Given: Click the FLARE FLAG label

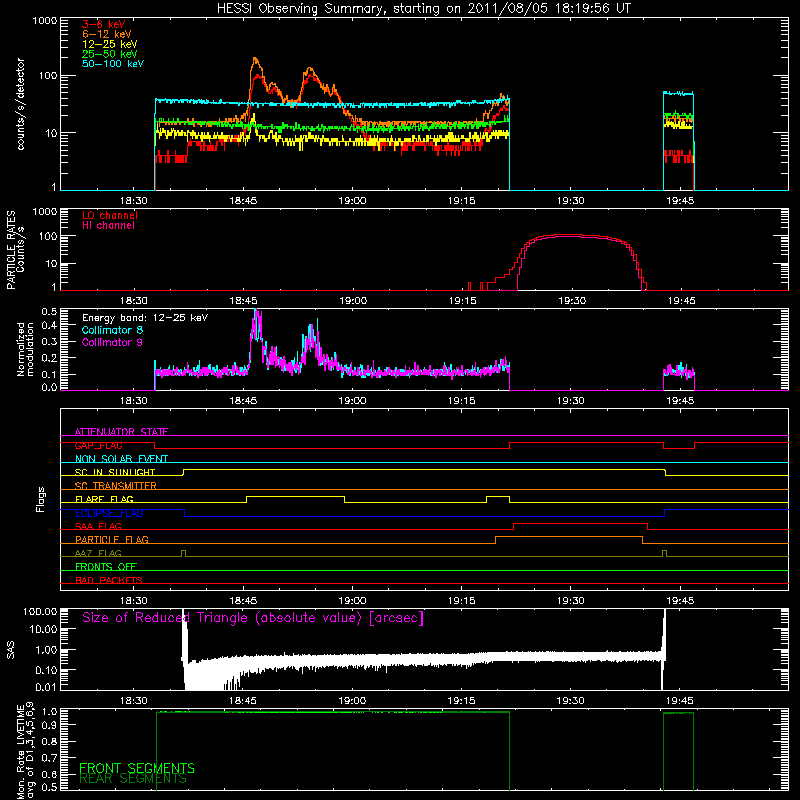Looking at the screenshot, I should [x=104, y=499].
